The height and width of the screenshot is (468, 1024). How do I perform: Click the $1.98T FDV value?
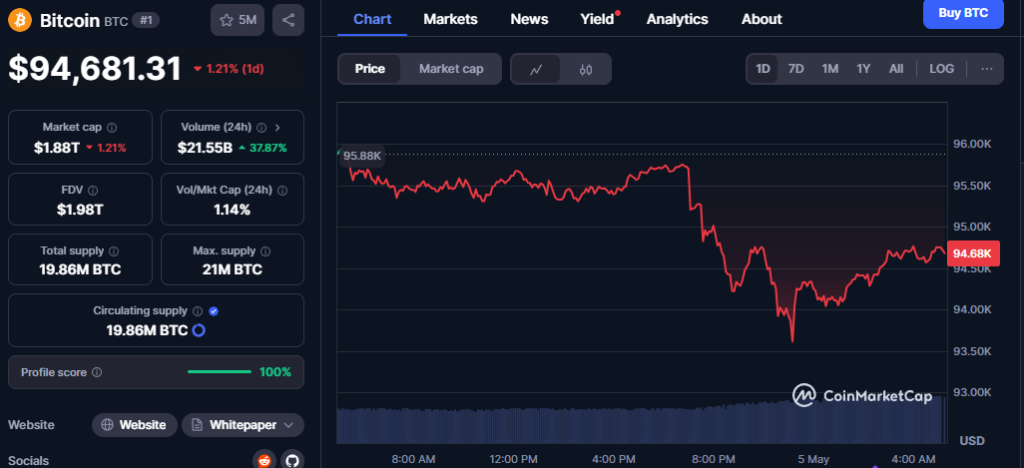(x=80, y=210)
